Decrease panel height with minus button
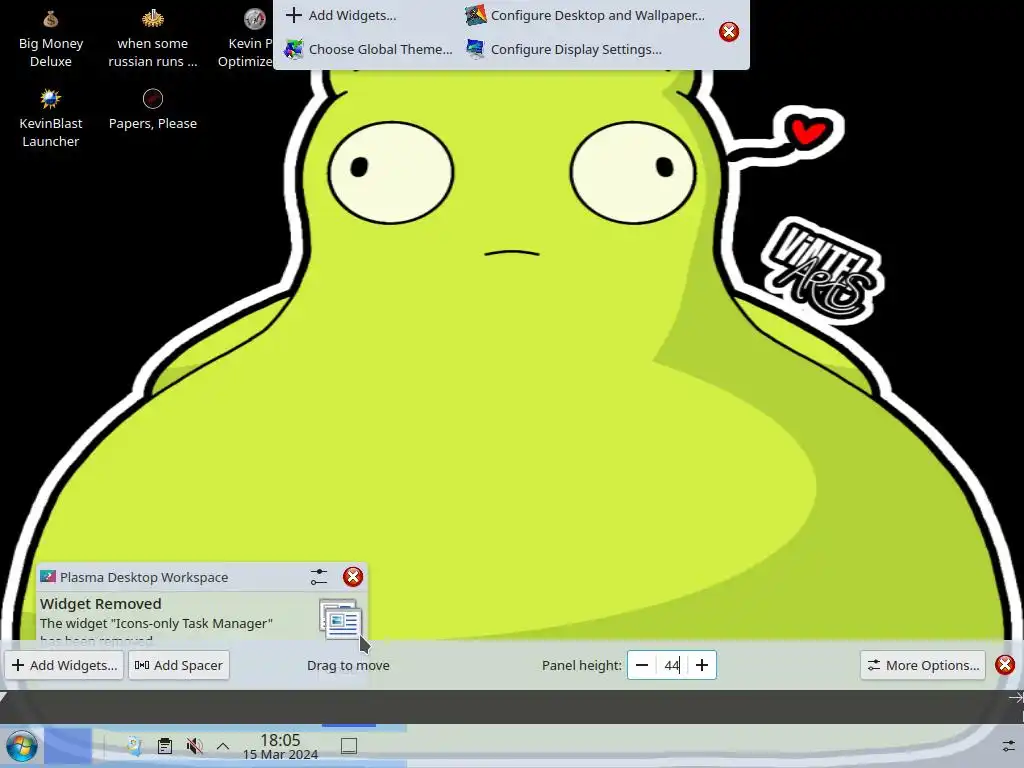The width and height of the screenshot is (1024, 768). click(x=642, y=665)
